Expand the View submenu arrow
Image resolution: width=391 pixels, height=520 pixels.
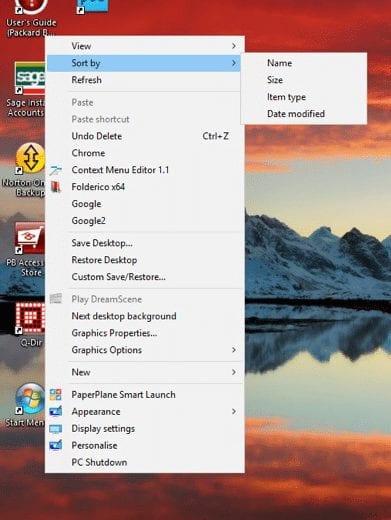234,46
